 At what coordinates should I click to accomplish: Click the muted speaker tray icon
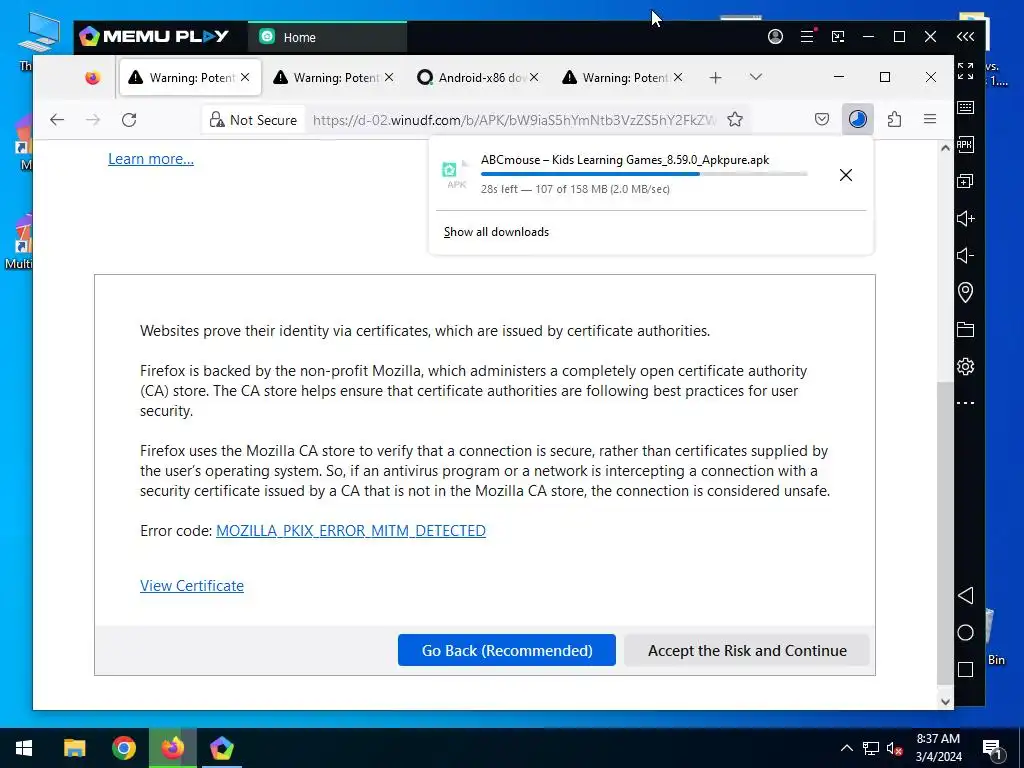coord(894,748)
